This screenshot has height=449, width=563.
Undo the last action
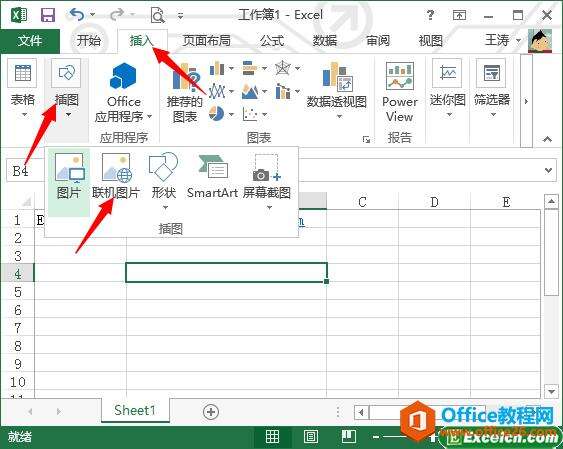tap(76, 15)
